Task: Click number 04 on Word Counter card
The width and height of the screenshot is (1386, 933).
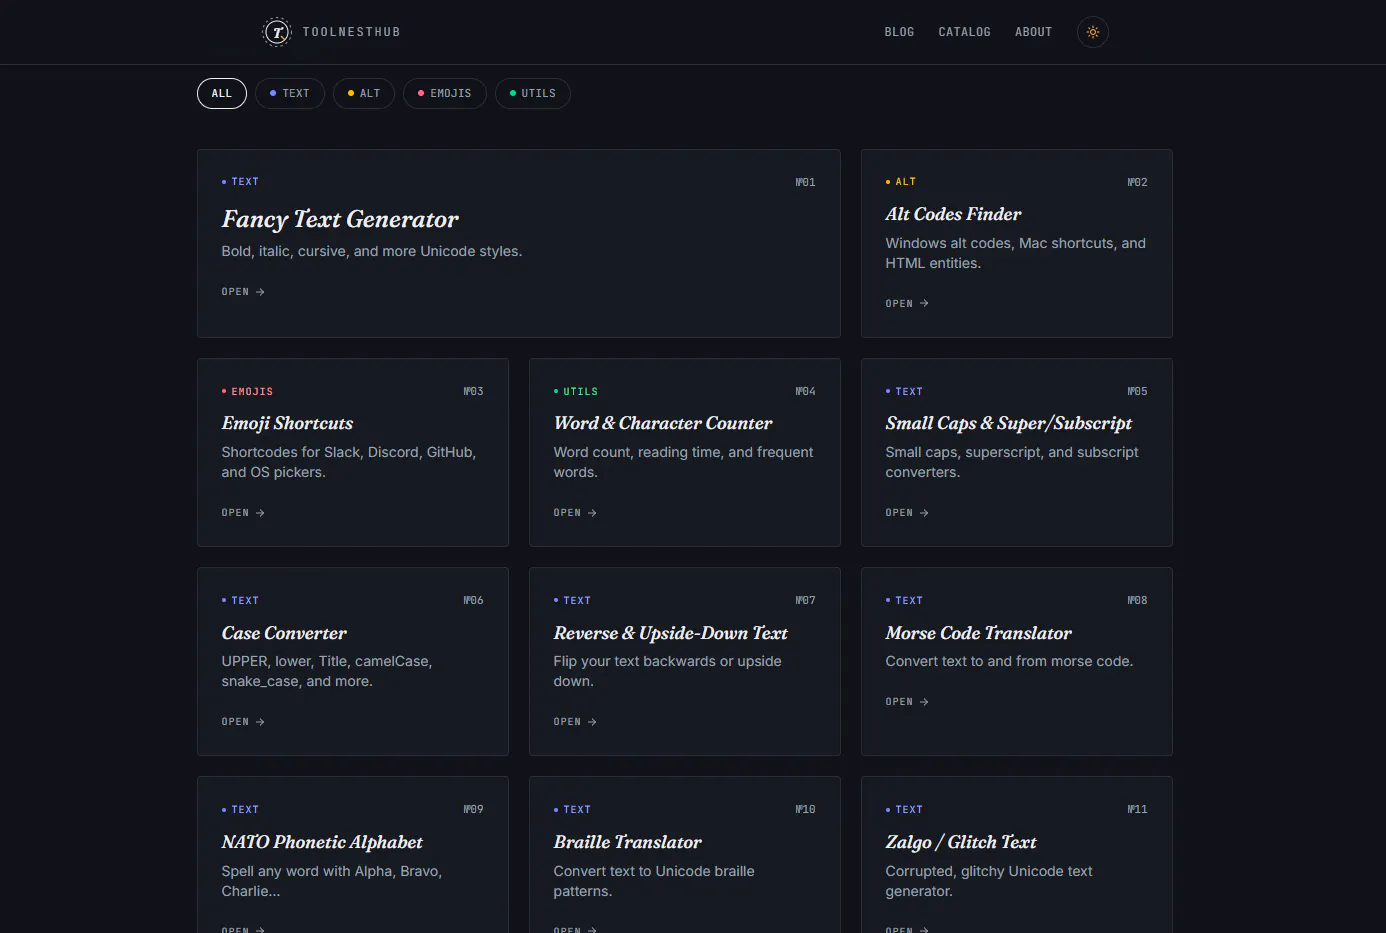Action: (x=806, y=392)
